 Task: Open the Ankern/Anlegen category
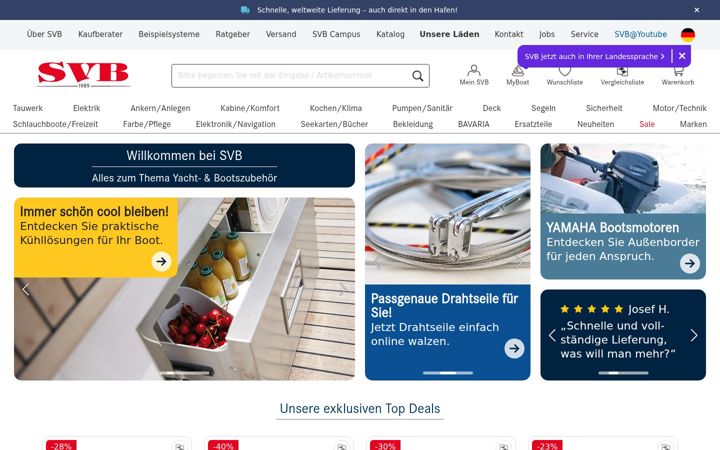point(160,108)
